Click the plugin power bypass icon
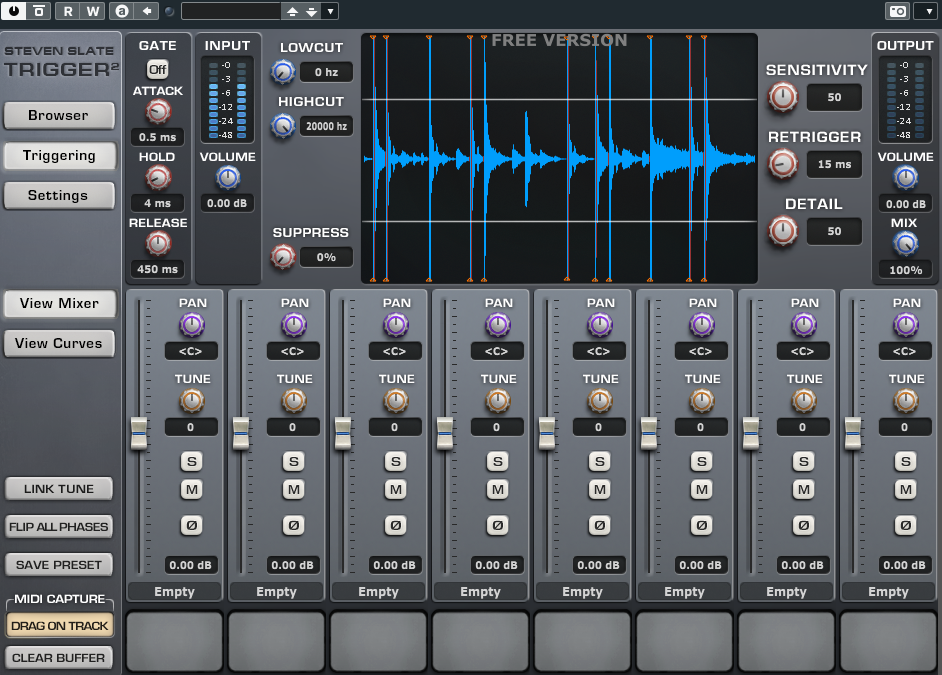 click(x=13, y=11)
